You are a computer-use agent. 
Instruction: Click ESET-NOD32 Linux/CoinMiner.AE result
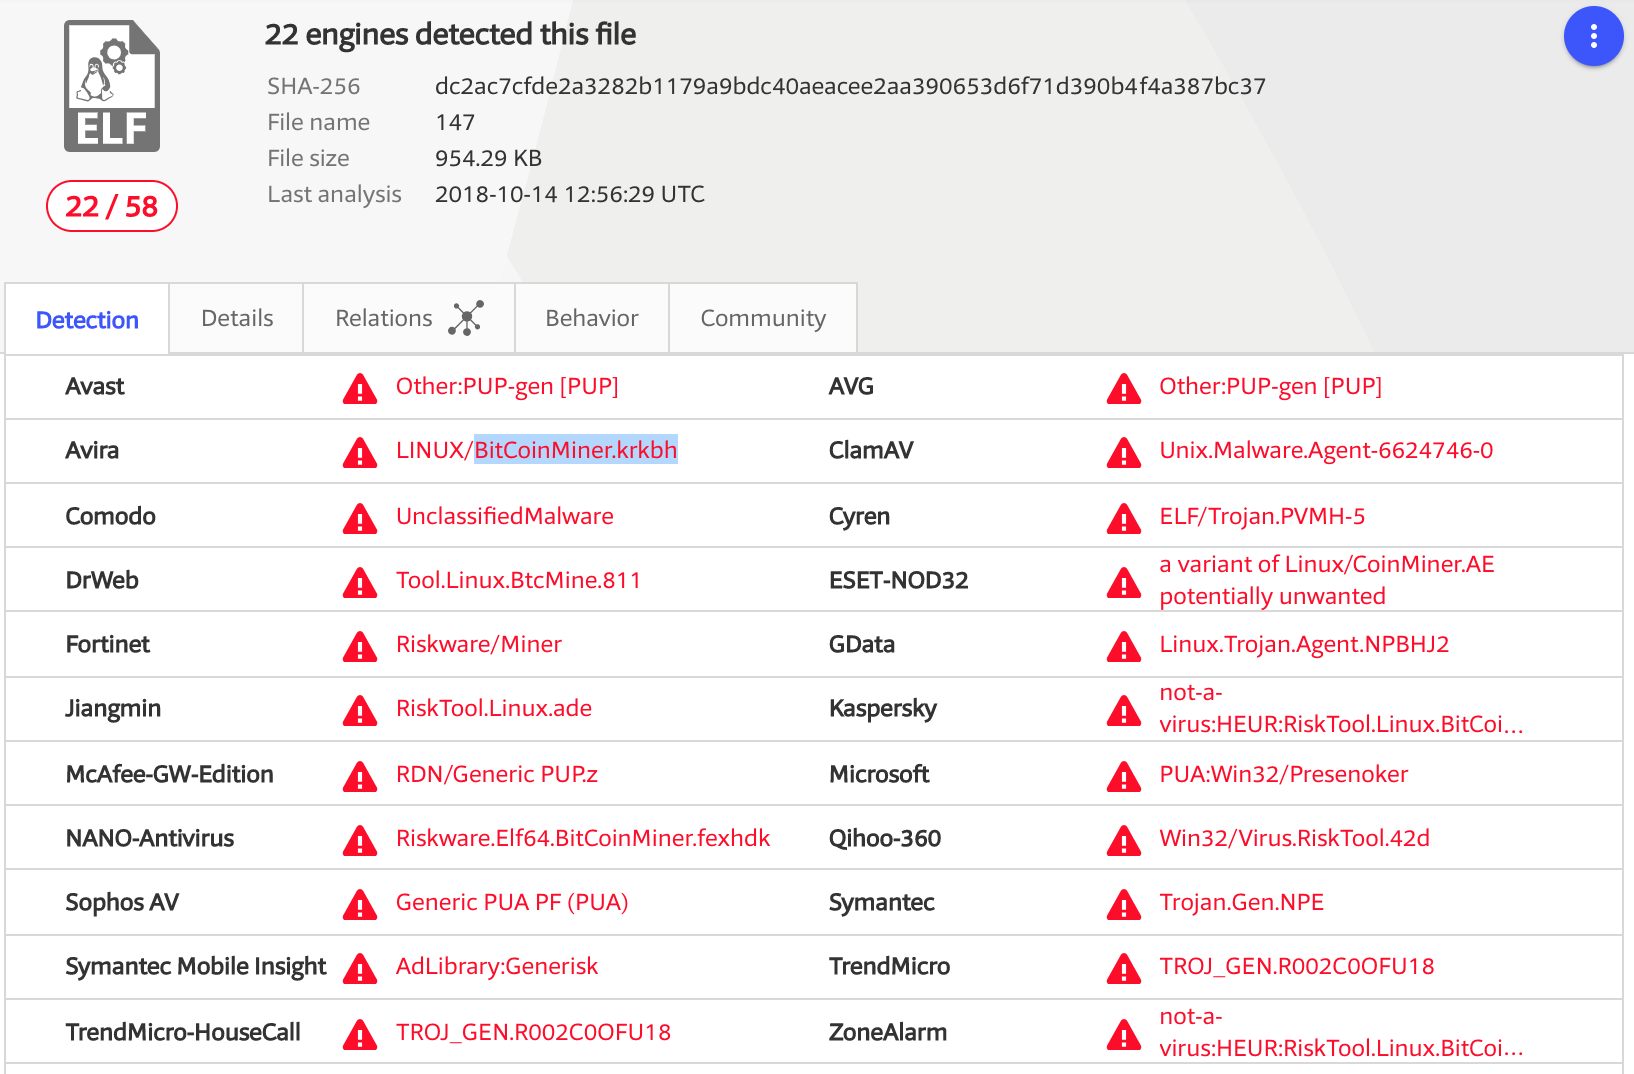tap(1327, 580)
